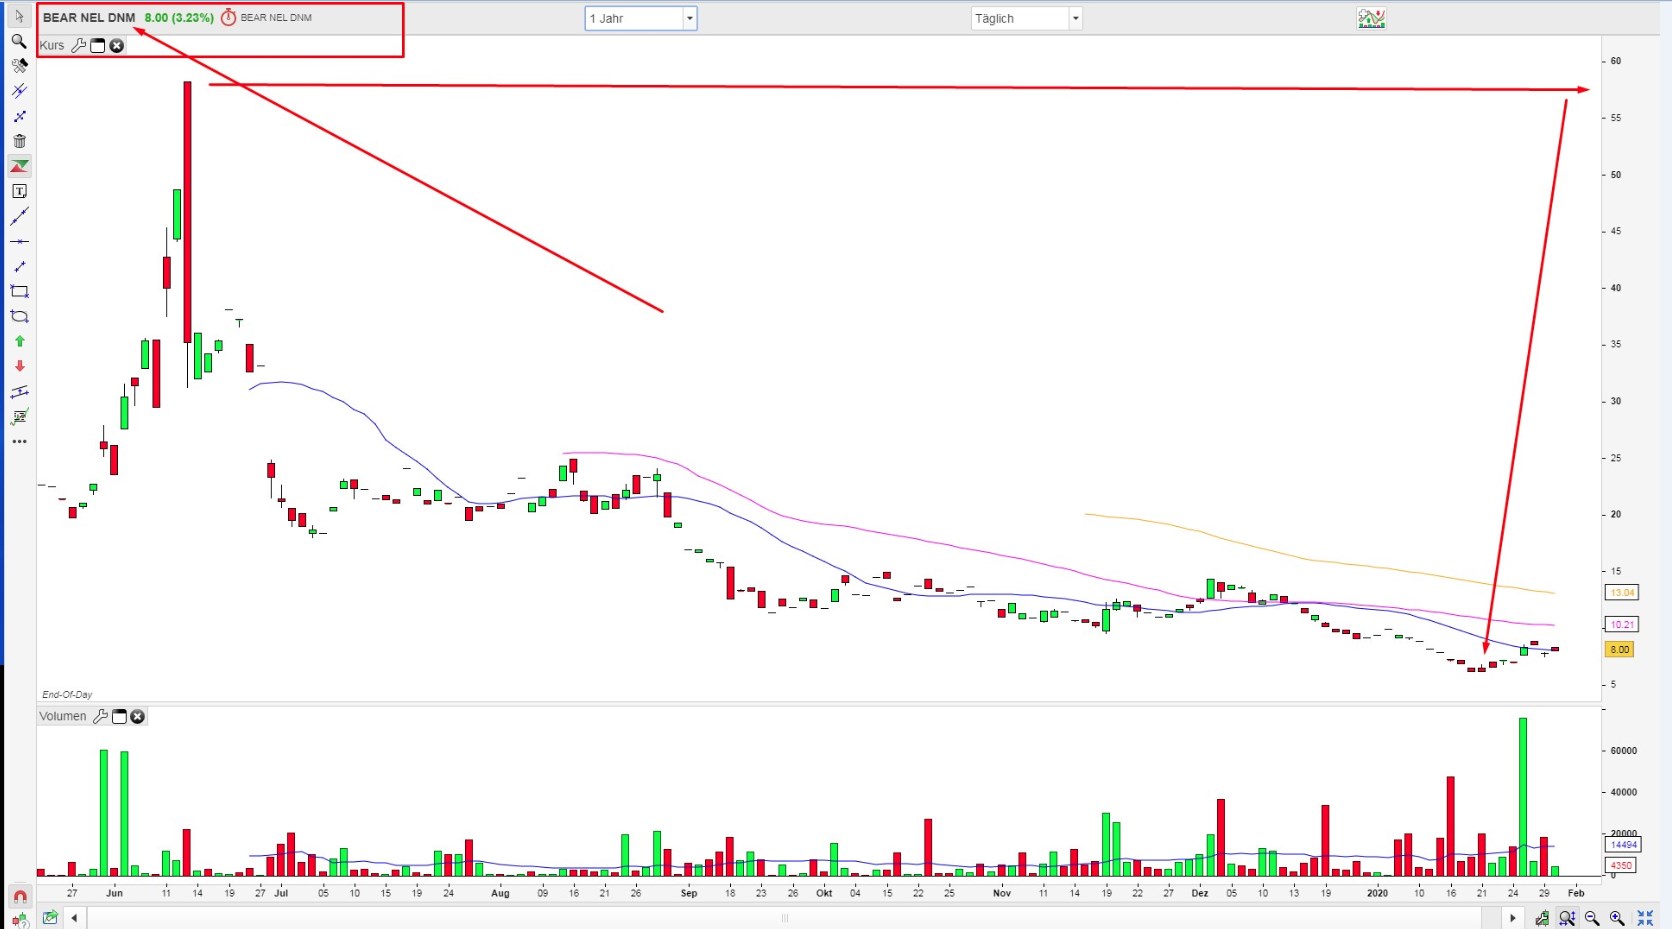Maximize the Kurs chart panel
The image size is (1672, 929).
[98, 45]
